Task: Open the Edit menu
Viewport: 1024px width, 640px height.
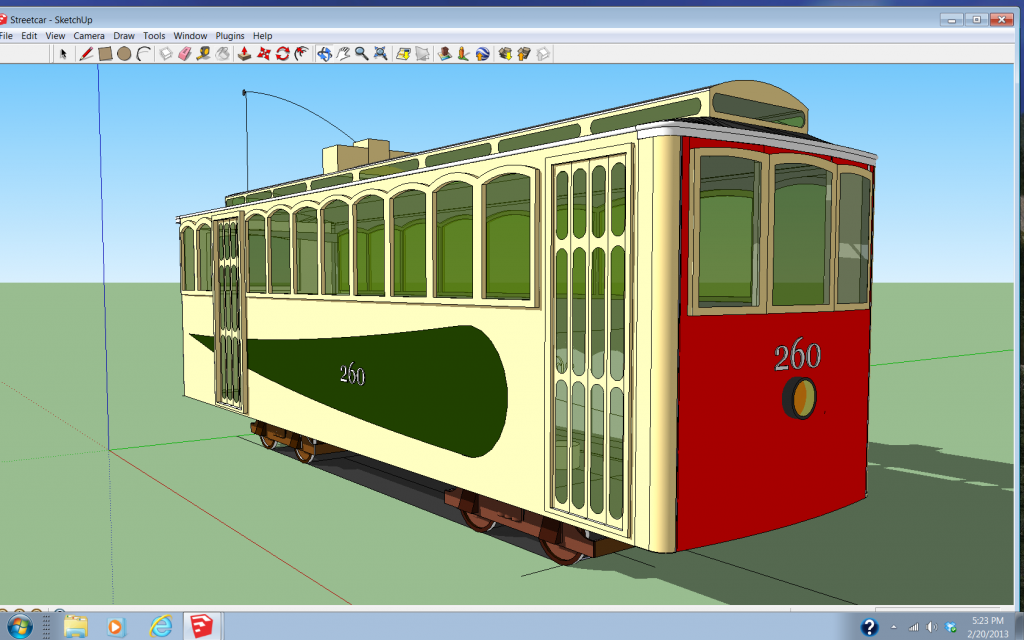Action: click(x=29, y=36)
